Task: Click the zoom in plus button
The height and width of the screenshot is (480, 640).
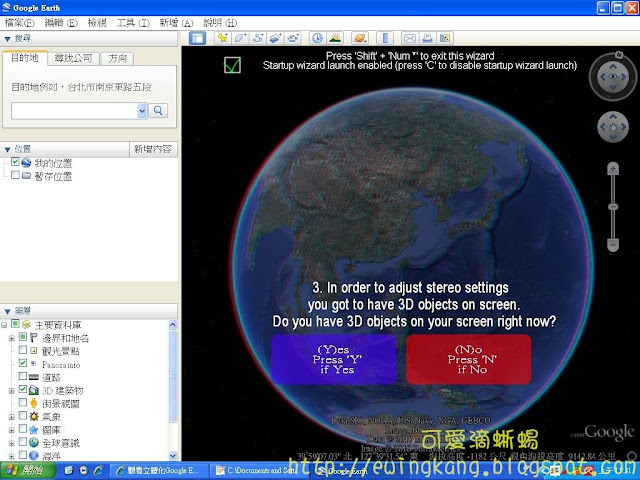Action: [613, 169]
